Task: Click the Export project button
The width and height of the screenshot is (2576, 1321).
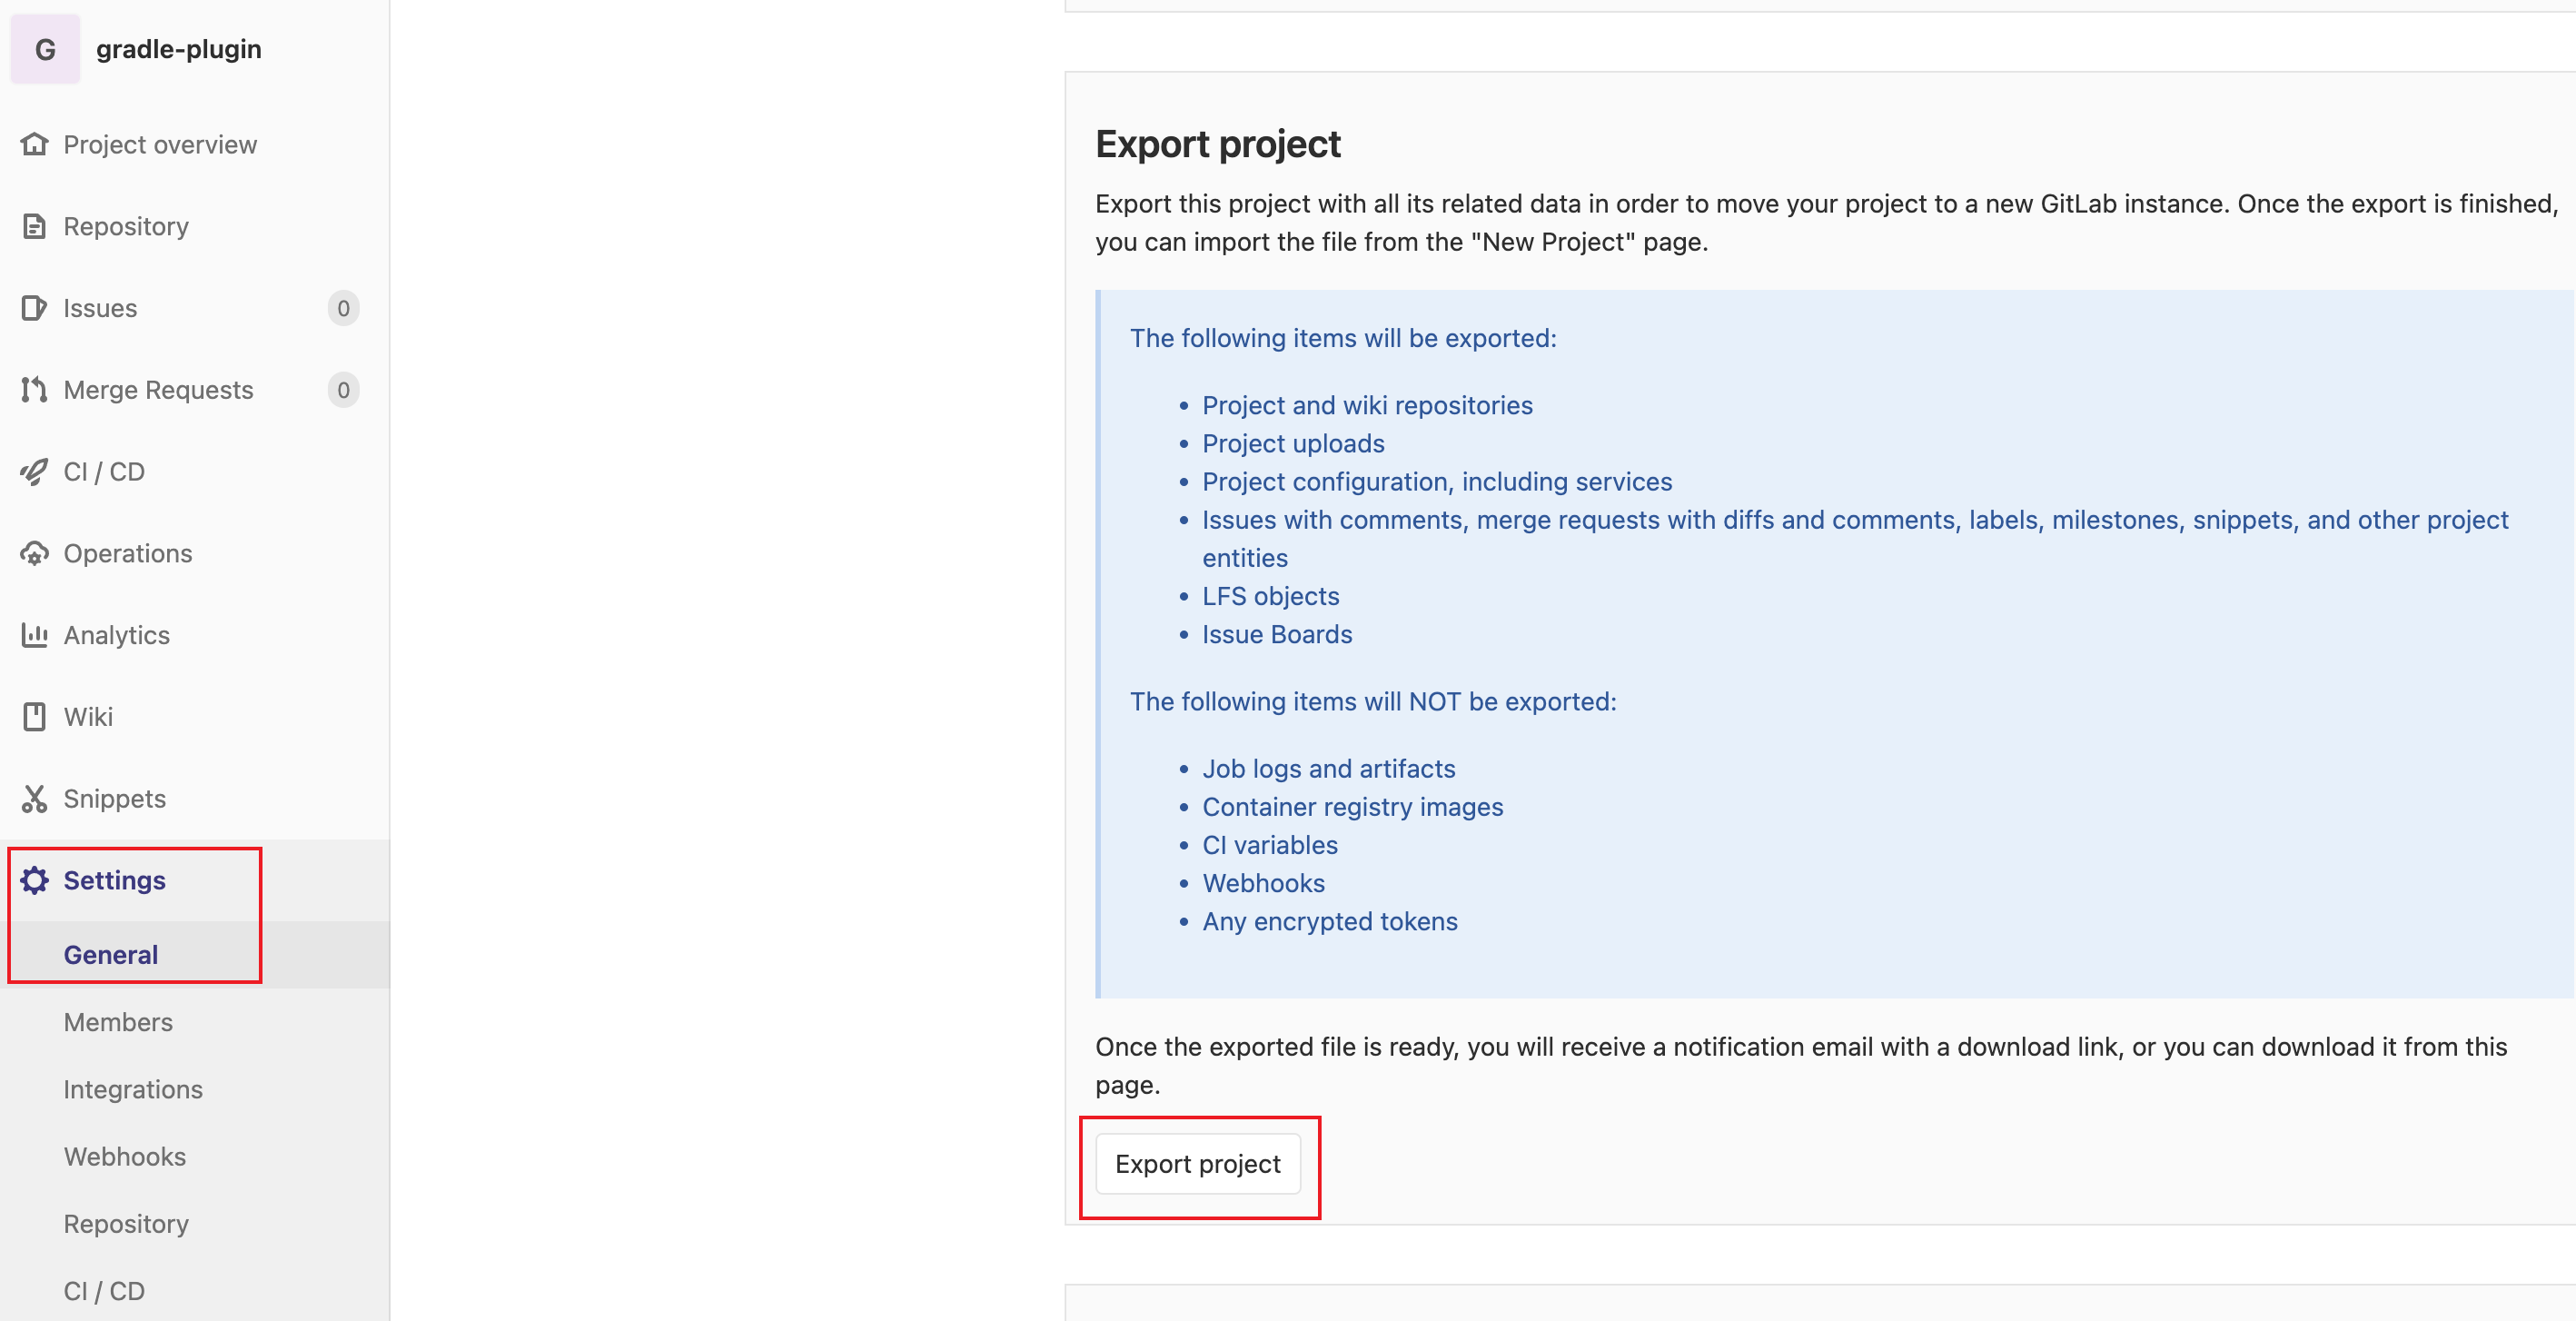Action: (x=1198, y=1164)
